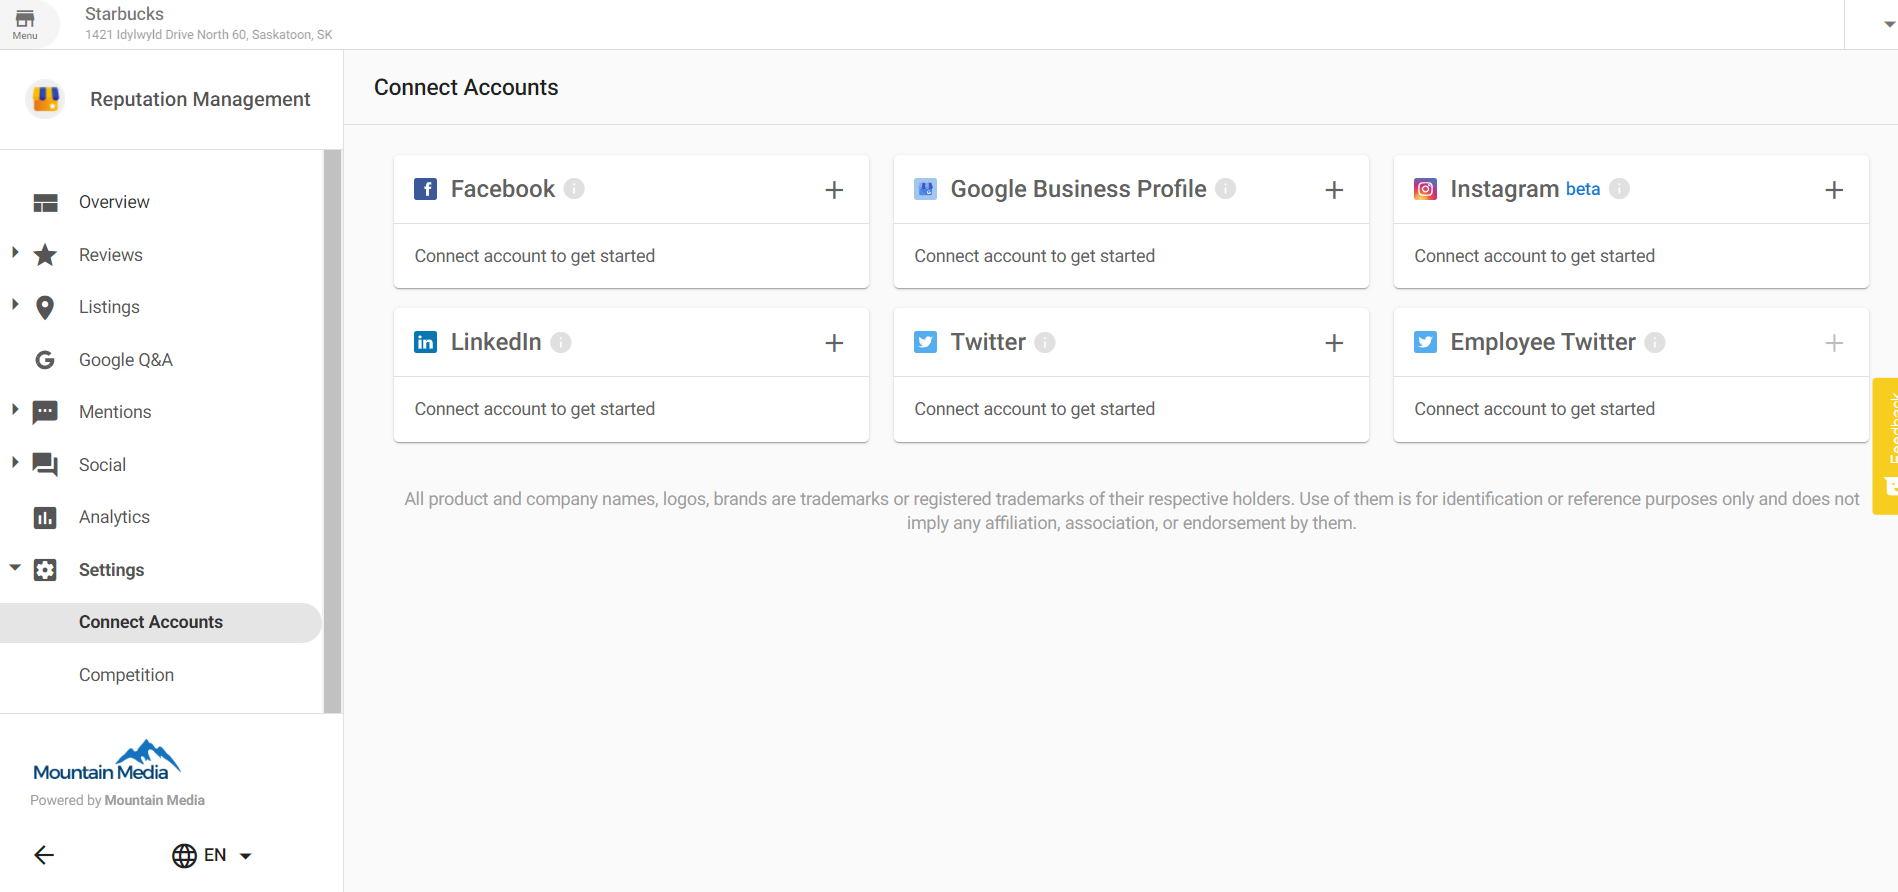Click the Reviews star icon
The height and width of the screenshot is (892, 1898).
(45, 255)
